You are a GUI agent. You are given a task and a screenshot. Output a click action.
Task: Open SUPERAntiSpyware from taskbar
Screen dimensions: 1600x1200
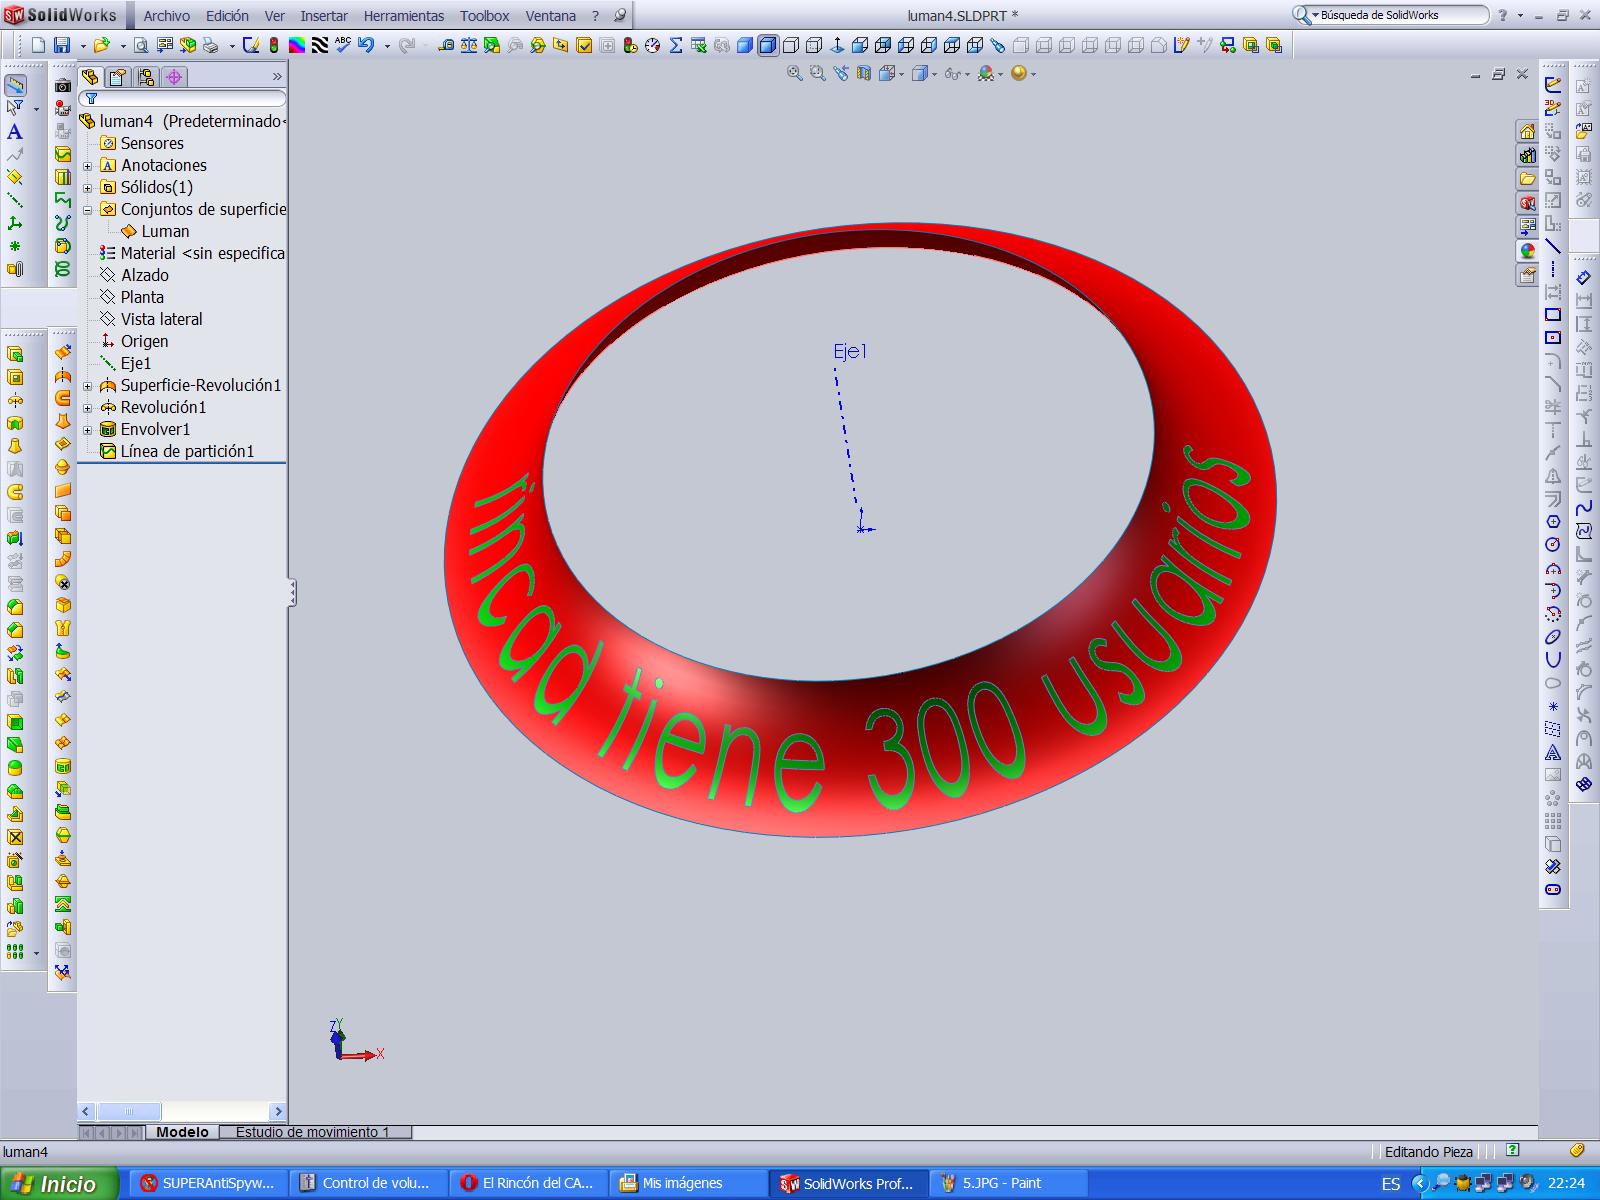209,1183
